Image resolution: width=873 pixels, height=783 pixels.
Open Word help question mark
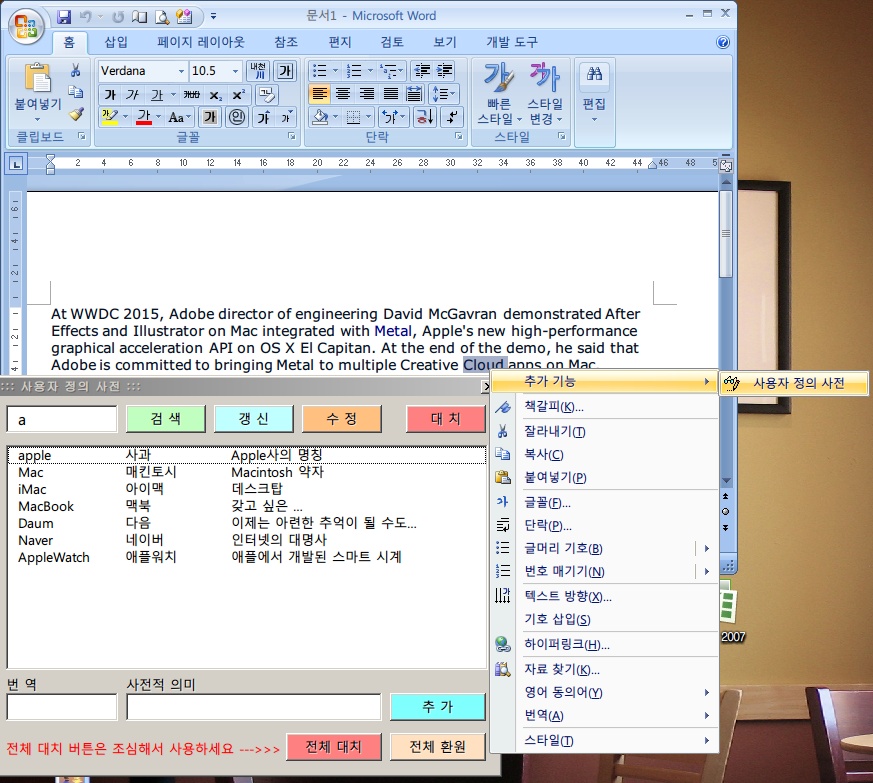723,42
